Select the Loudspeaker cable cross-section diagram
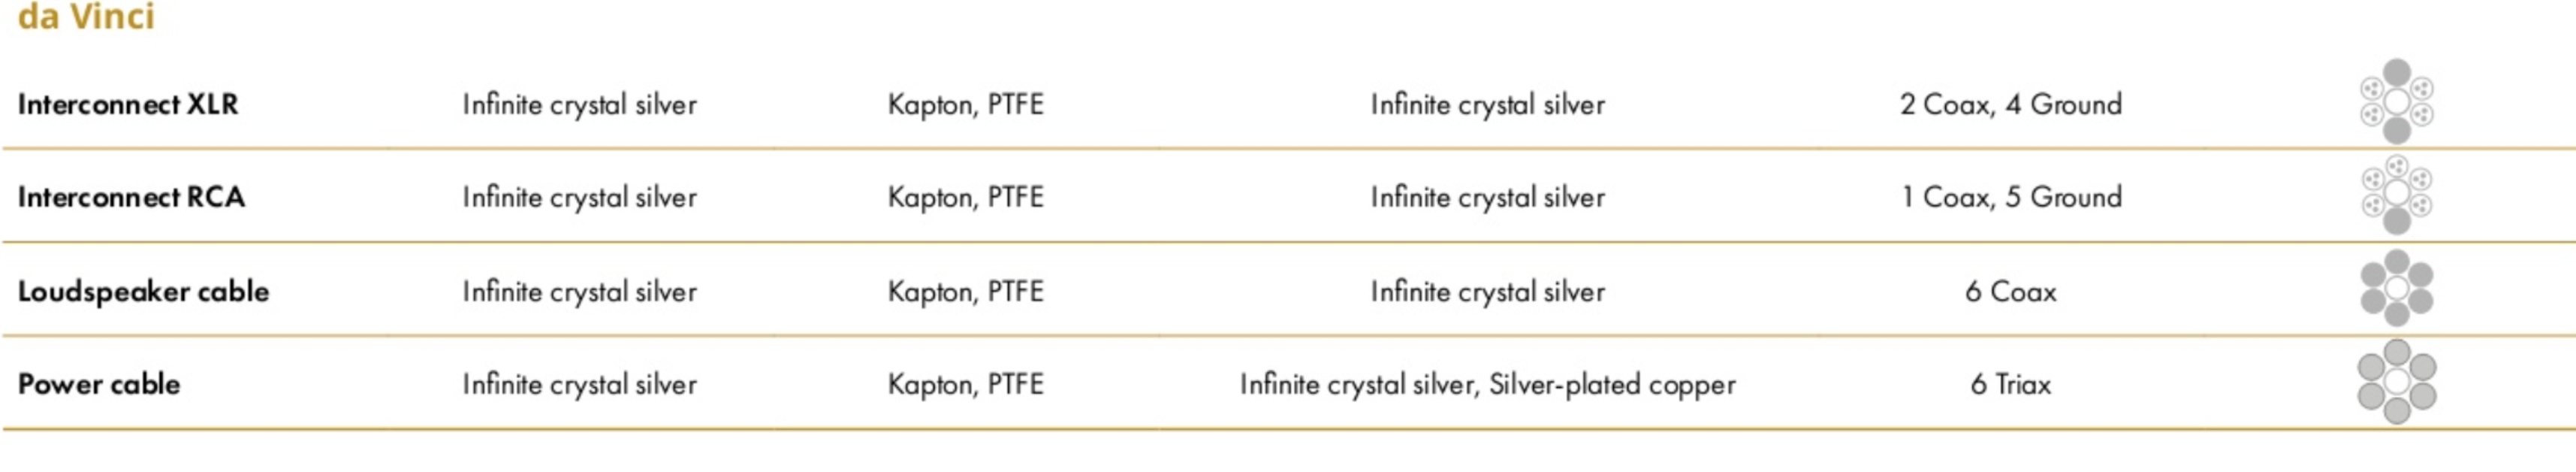The width and height of the screenshot is (2576, 472). (x=2396, y=289)
